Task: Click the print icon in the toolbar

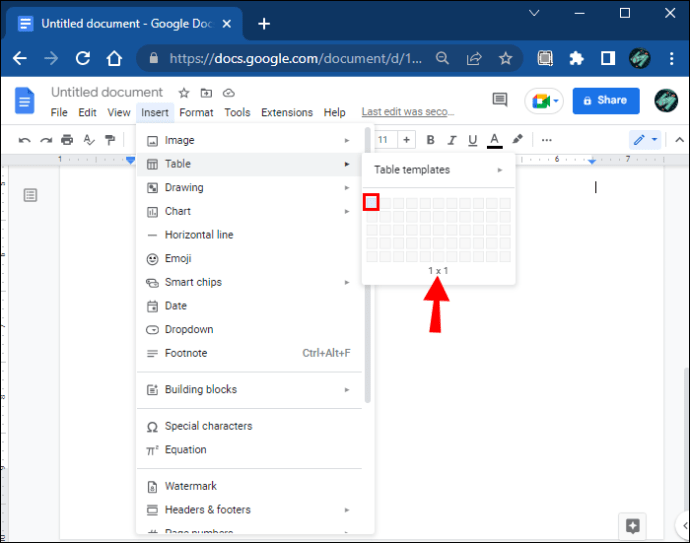Action: pos(67,140)
